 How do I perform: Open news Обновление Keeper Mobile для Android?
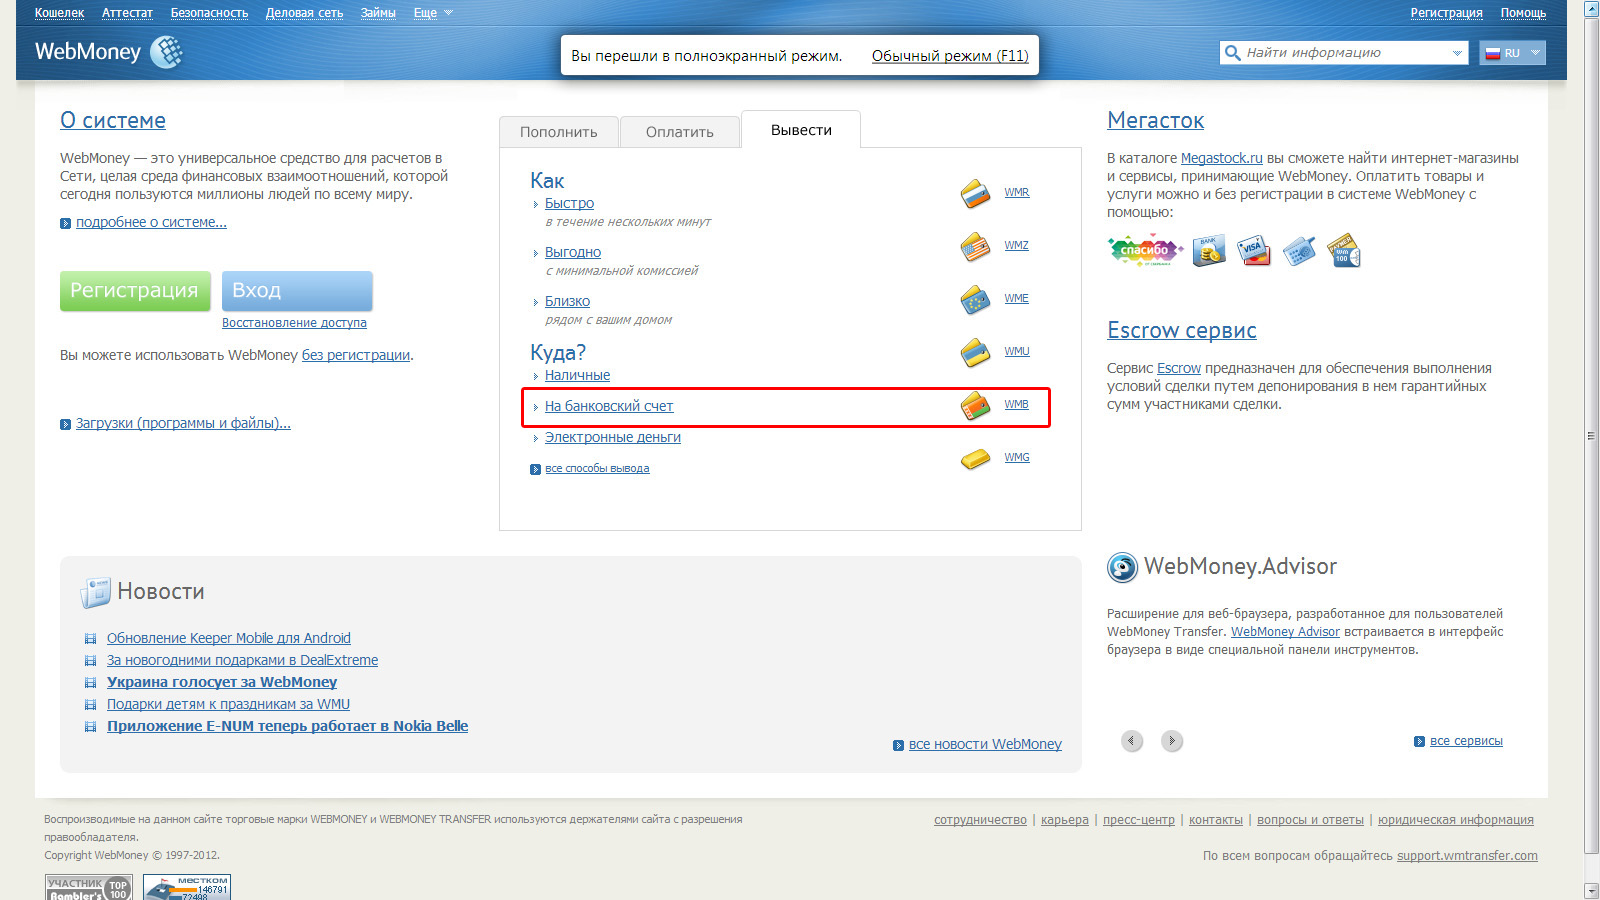[229, 638]
